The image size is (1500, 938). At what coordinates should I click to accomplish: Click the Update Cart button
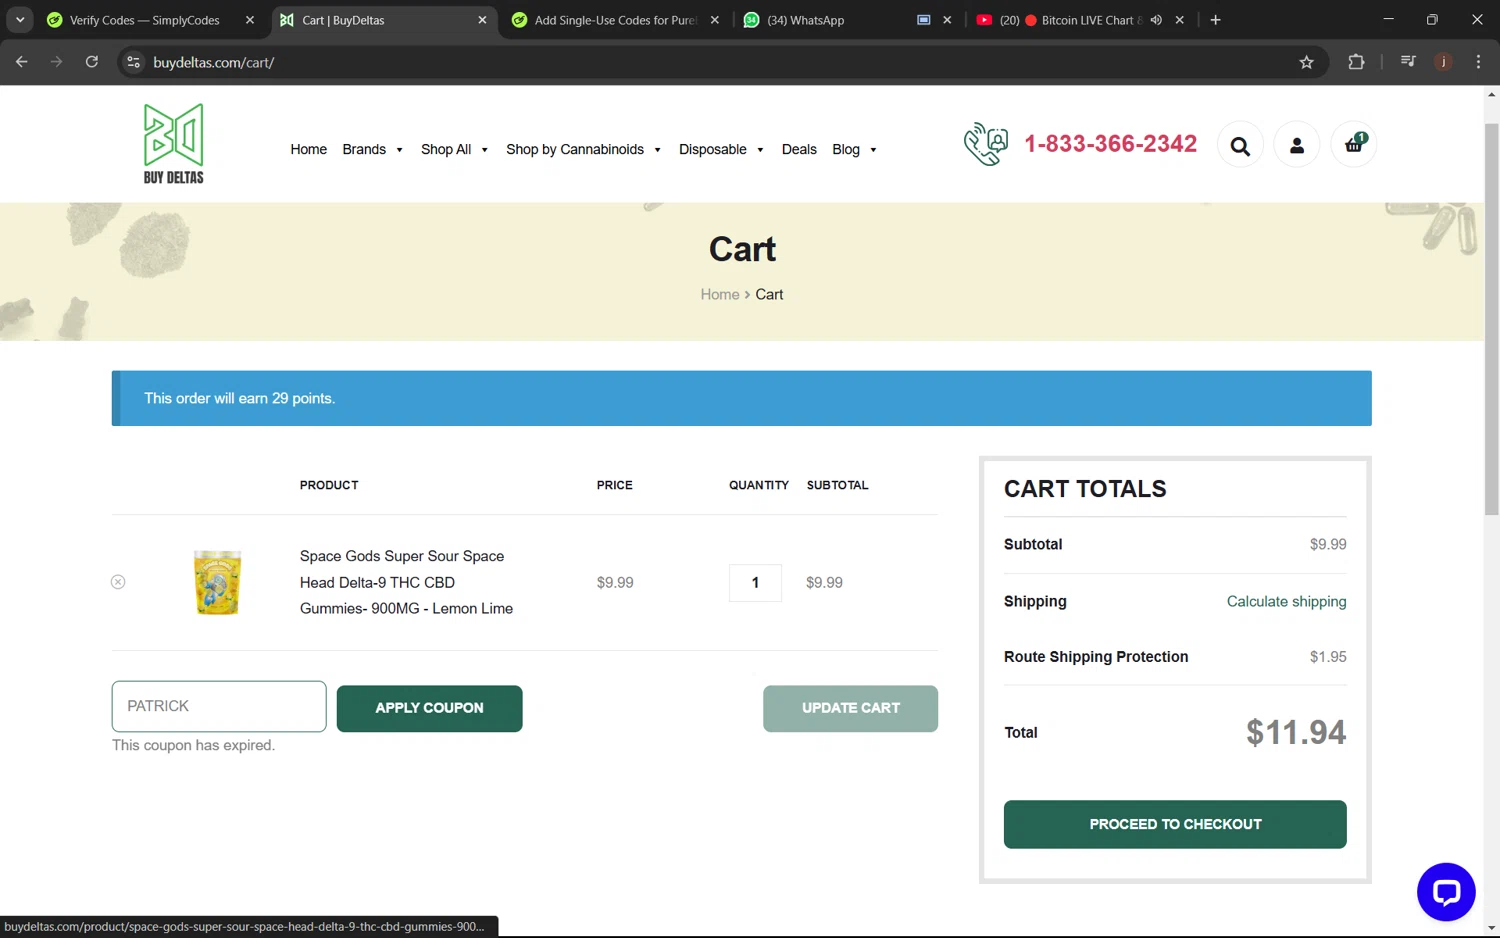(x=850, y=708)
